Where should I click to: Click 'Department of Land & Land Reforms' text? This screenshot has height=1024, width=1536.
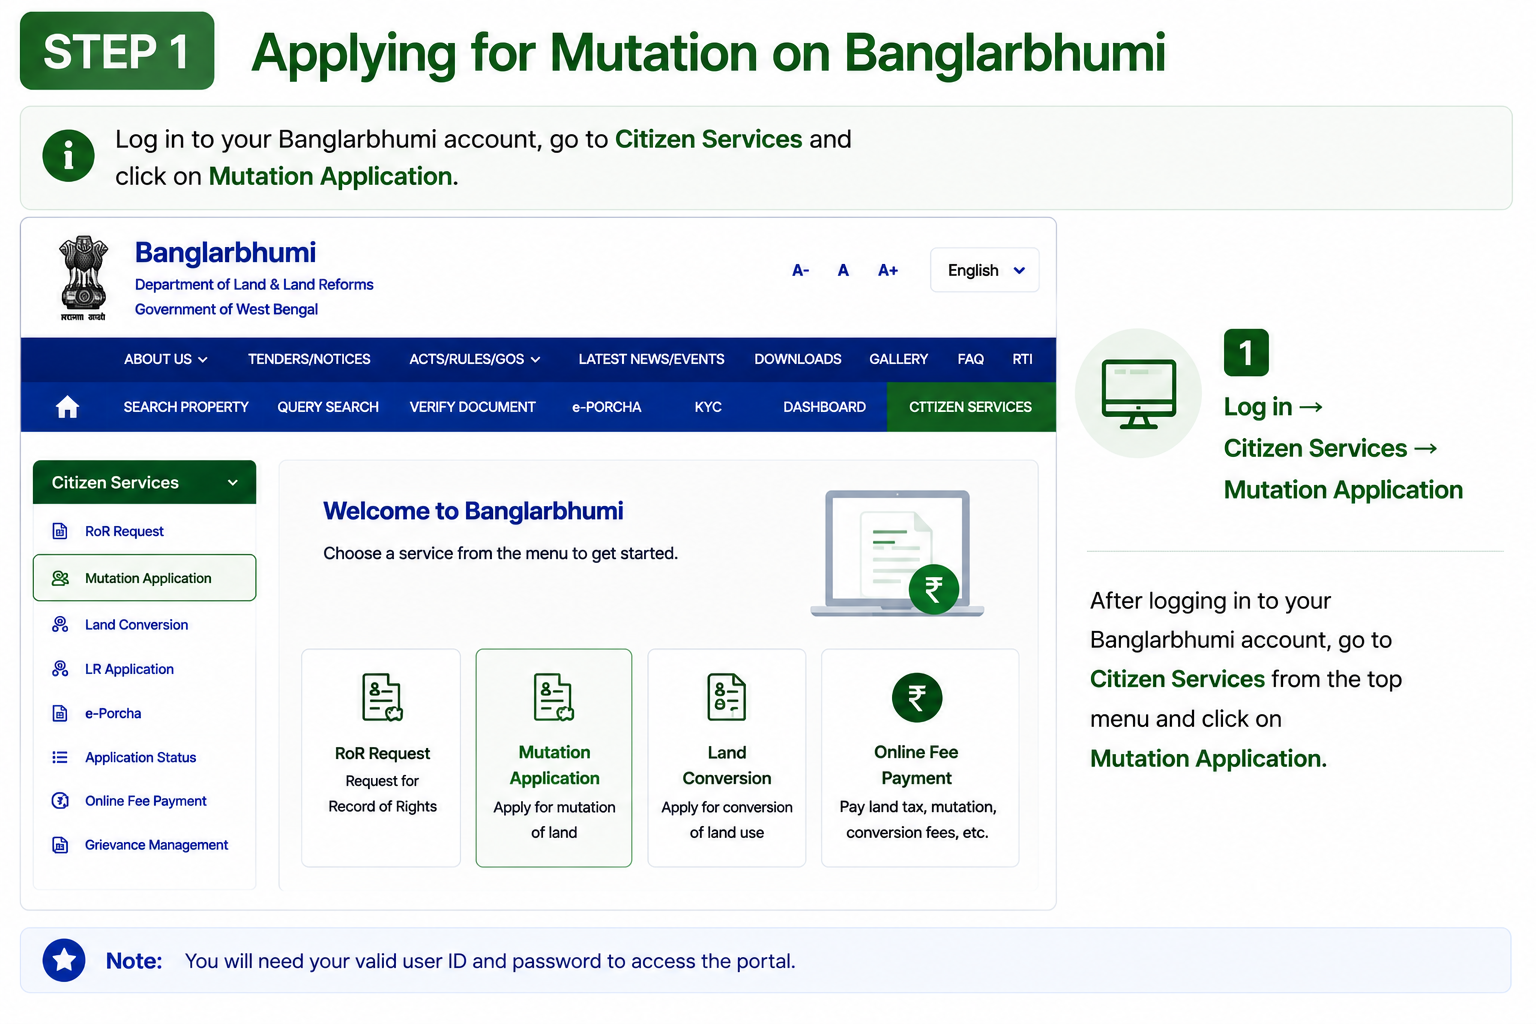click(x=254, y=285)
